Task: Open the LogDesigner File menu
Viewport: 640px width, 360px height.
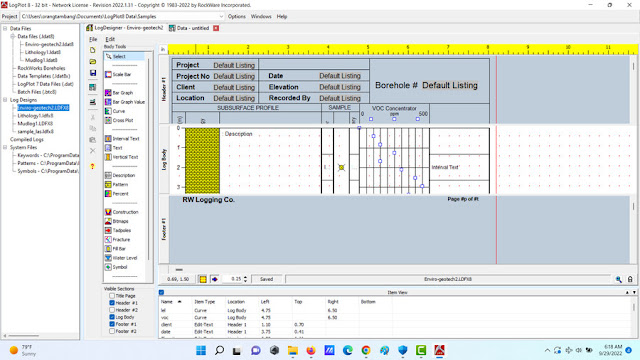Action: click(93, 39)
